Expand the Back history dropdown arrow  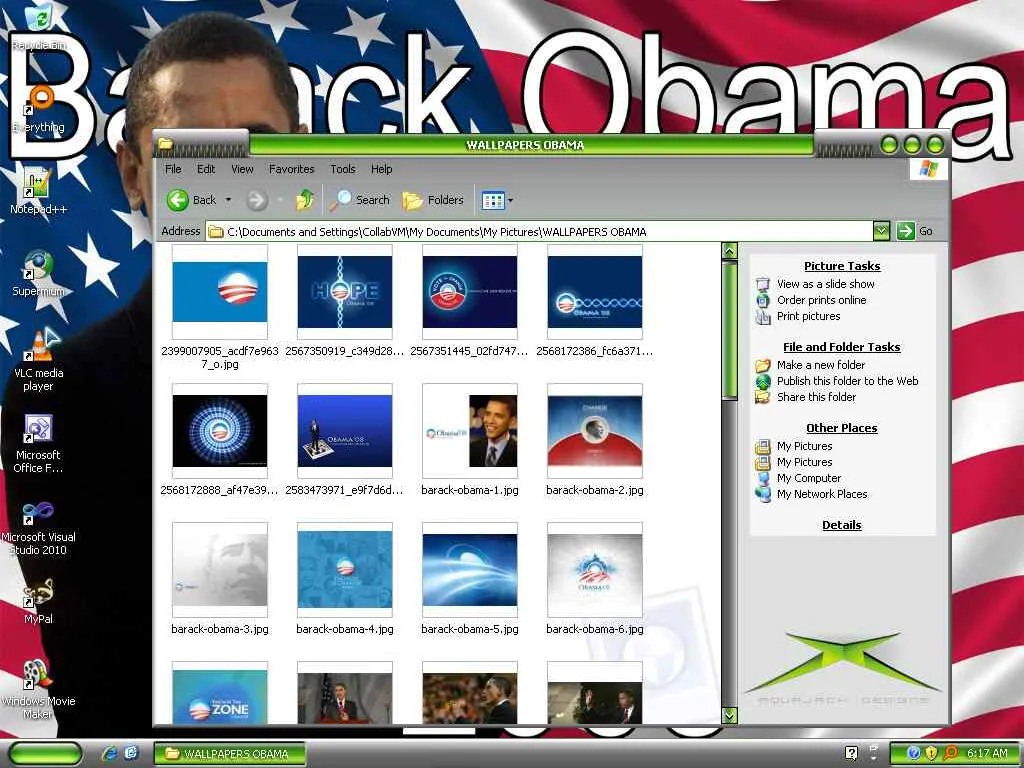(229, 200)
